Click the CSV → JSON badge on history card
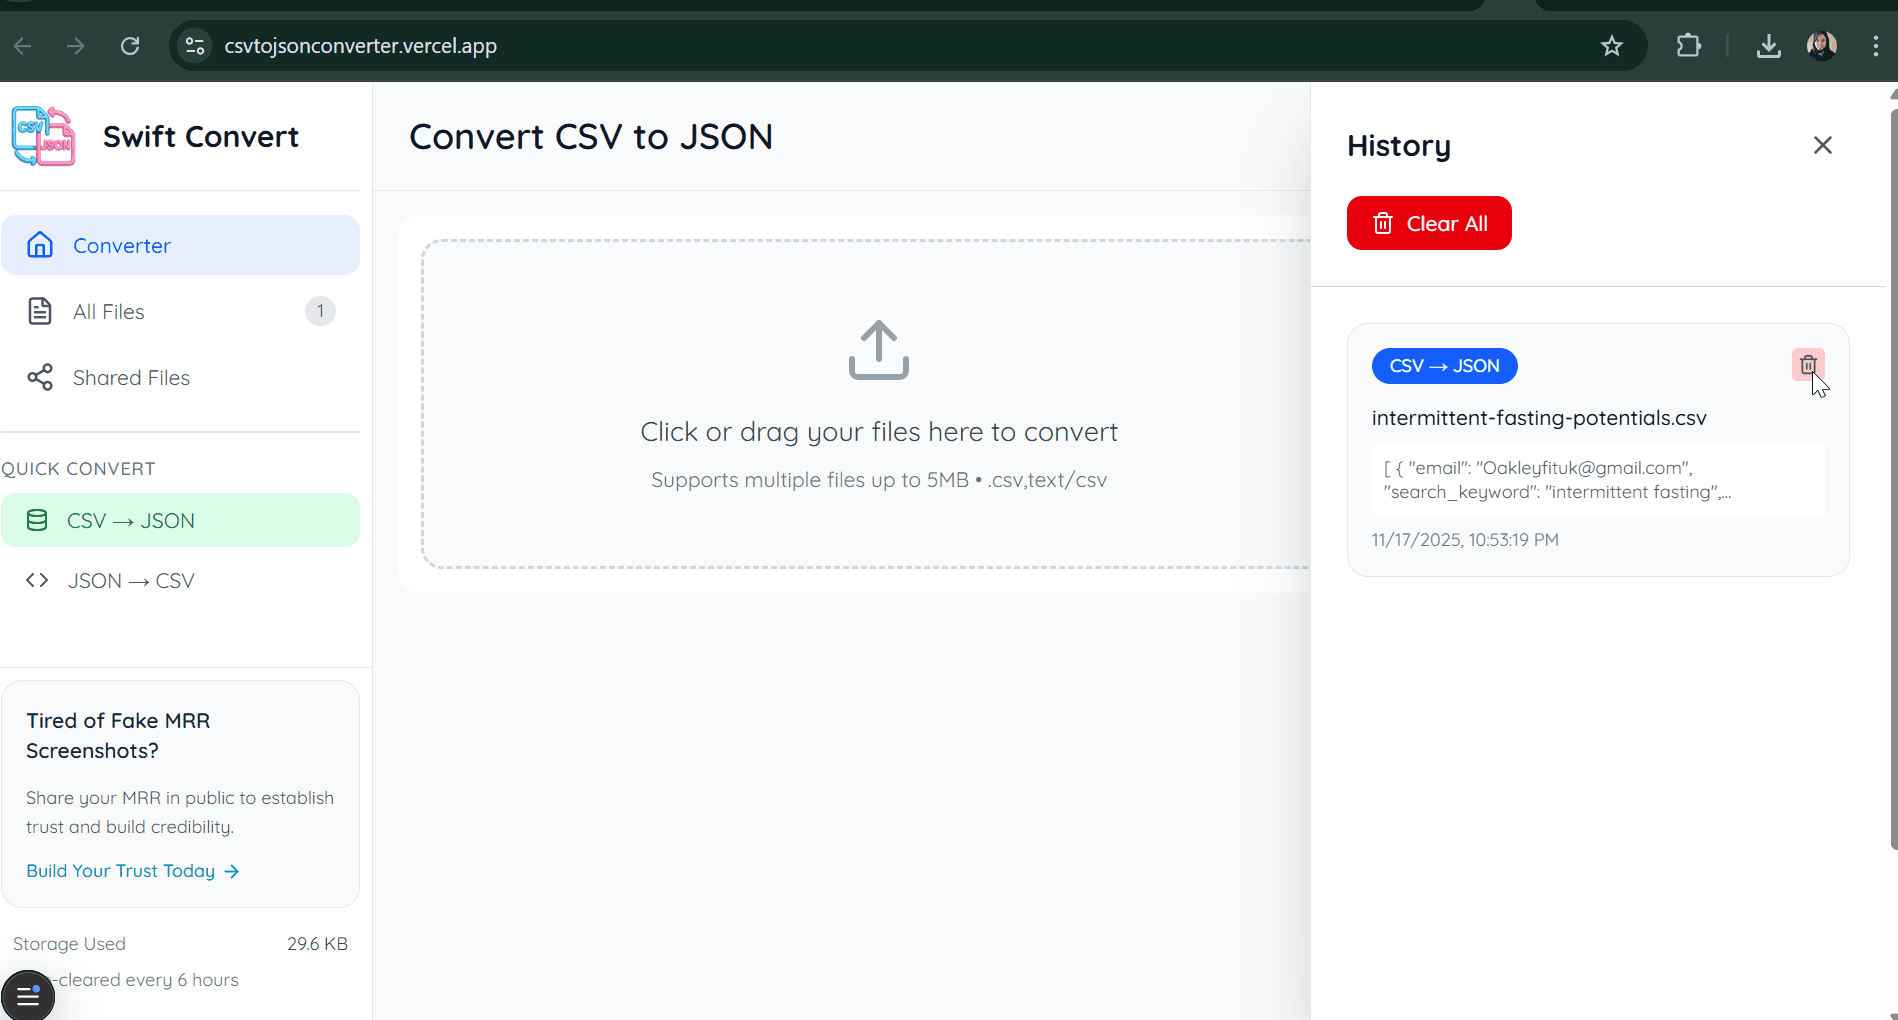The image size is (1898, 1020). point(1444,366)
